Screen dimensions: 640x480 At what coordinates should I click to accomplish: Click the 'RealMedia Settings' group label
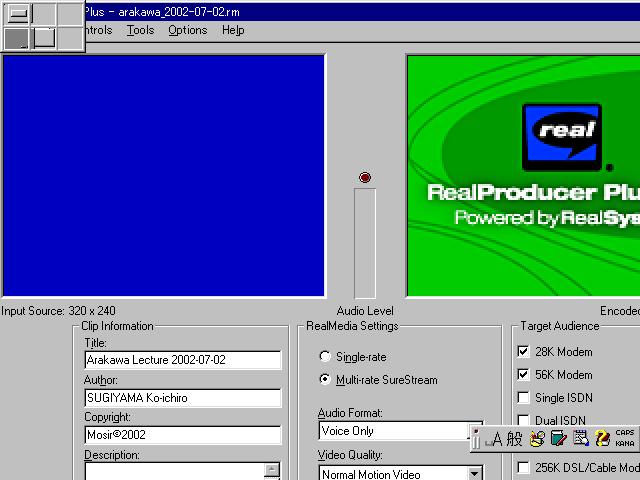coord(352,326)
